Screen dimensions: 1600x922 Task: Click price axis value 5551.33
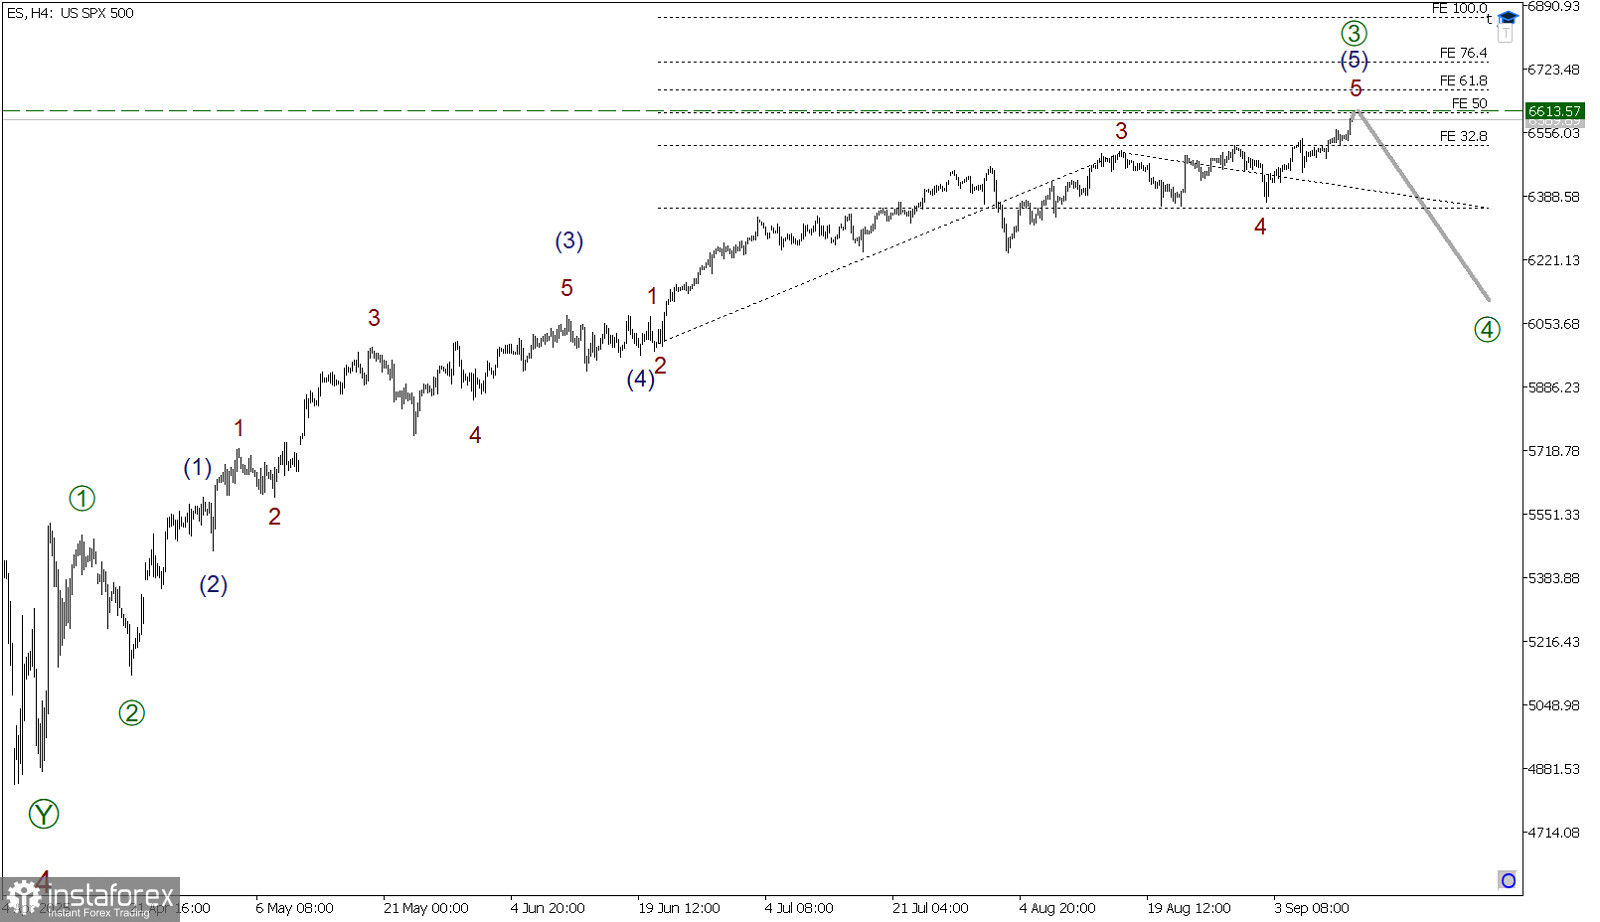pyautogui.click(x=1553, y=515)
